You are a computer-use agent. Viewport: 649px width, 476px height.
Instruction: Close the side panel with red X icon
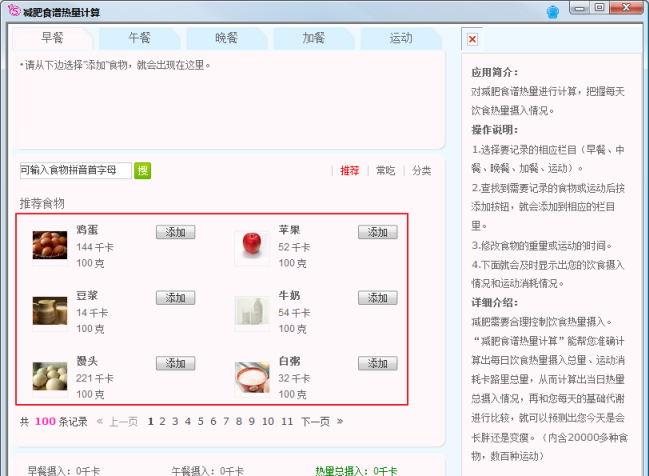[x=472, y=39]
